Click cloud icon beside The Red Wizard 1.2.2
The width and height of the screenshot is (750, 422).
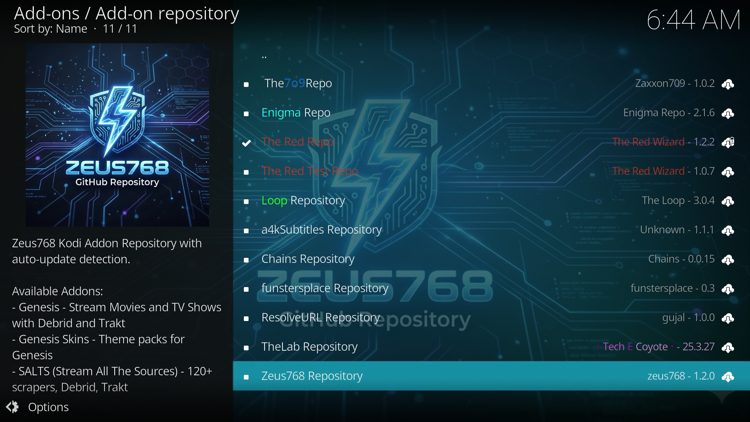pos(728,143)
